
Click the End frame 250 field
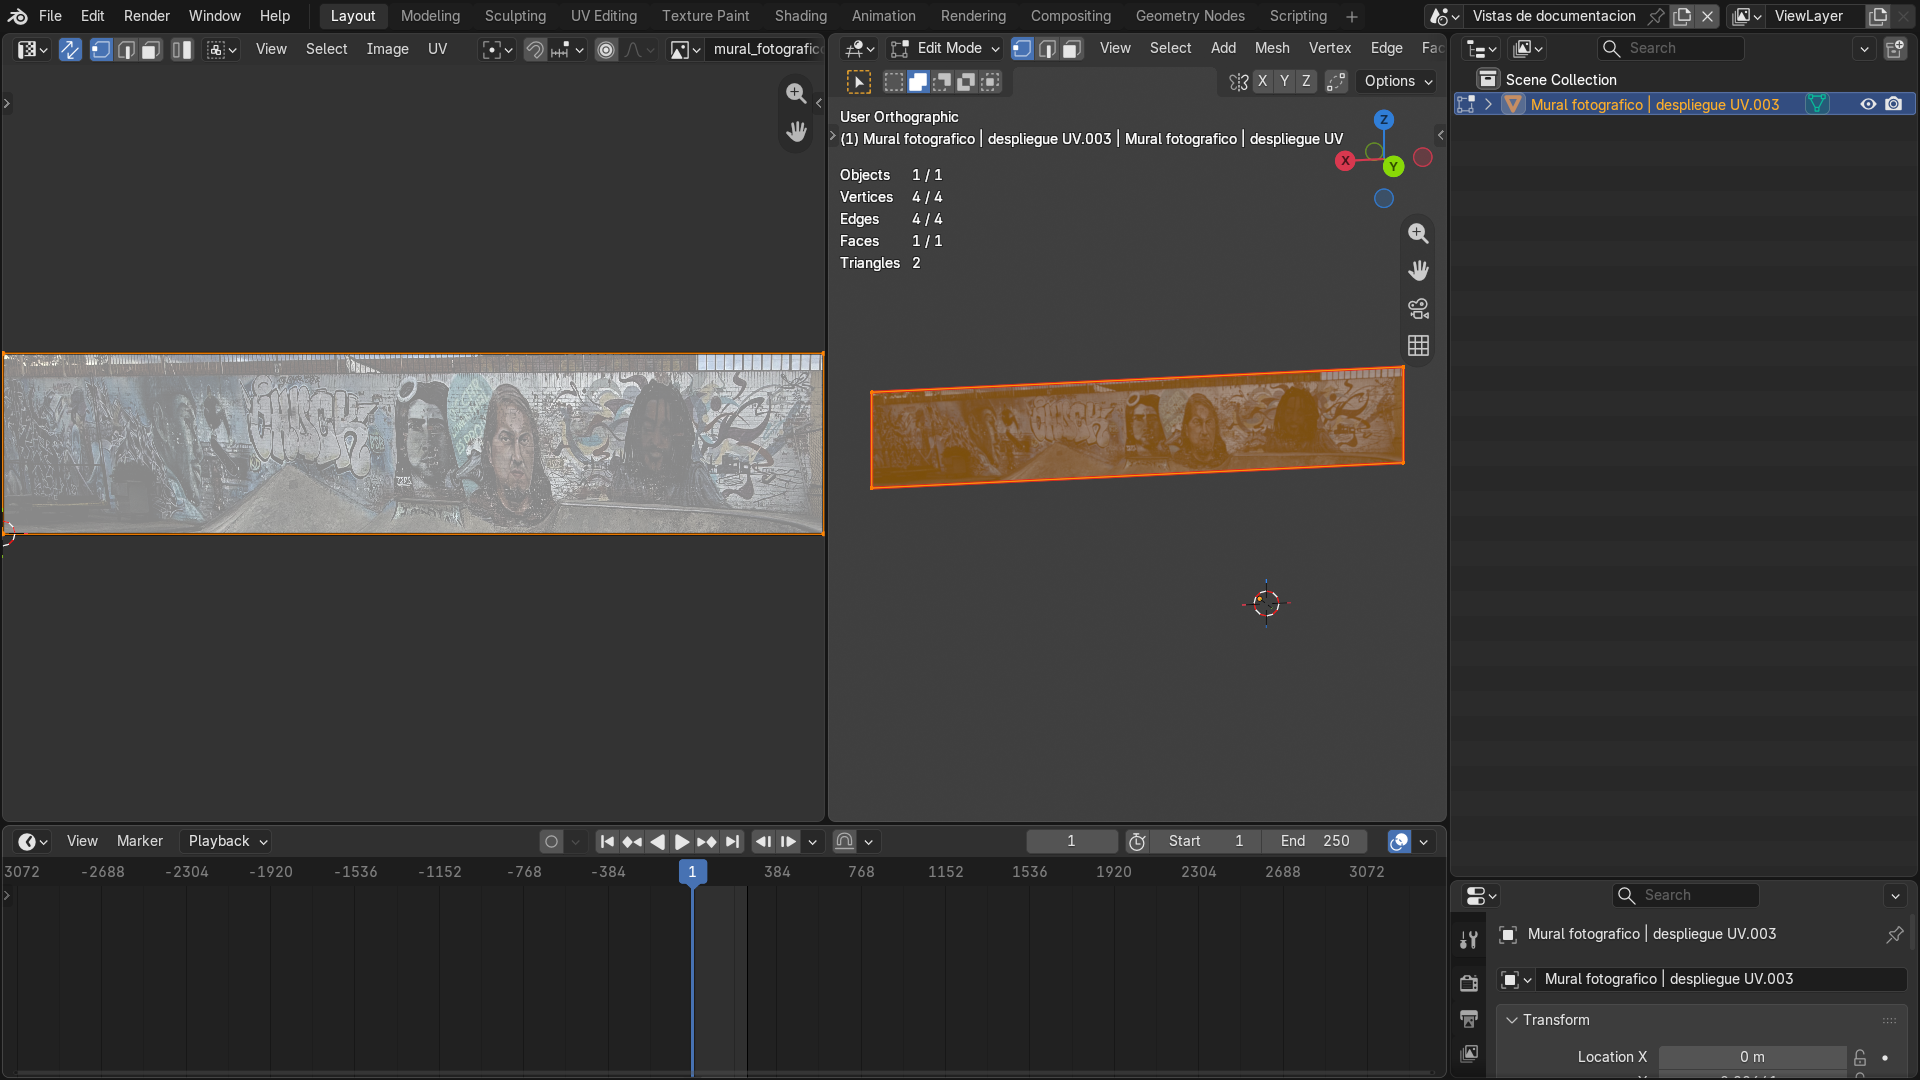pos(1314,841)
